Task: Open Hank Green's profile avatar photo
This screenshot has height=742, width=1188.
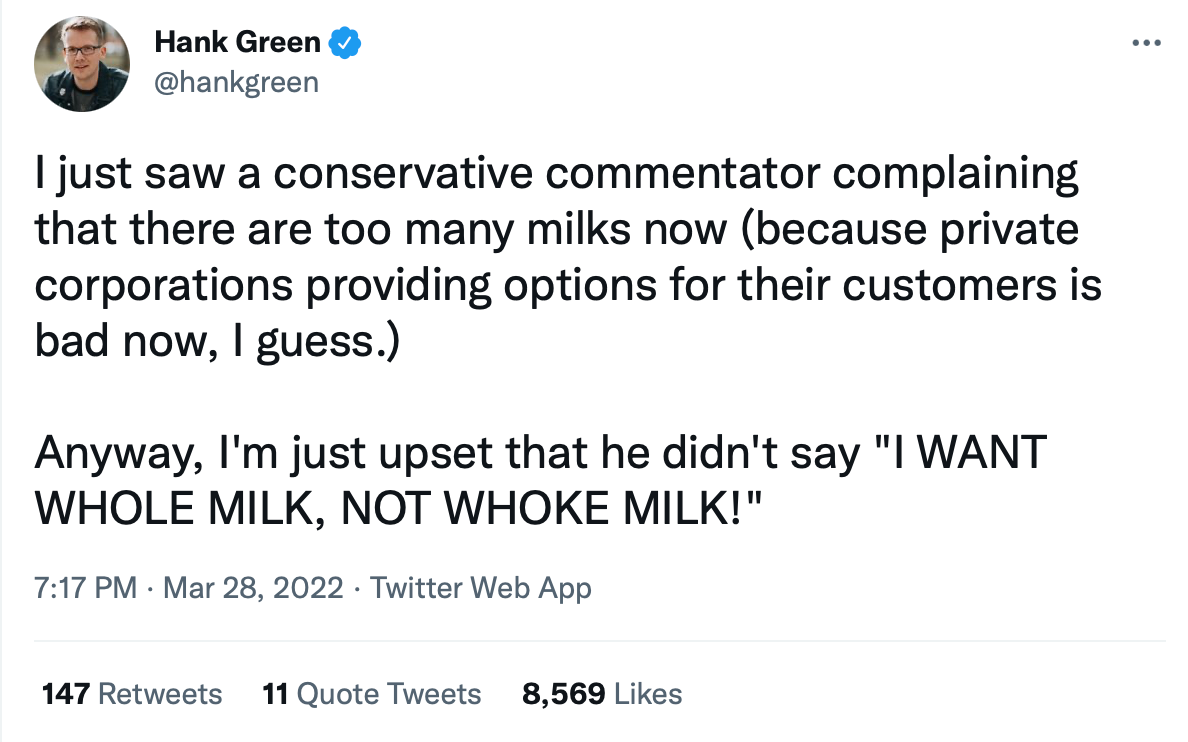Action: coord(82,64)
